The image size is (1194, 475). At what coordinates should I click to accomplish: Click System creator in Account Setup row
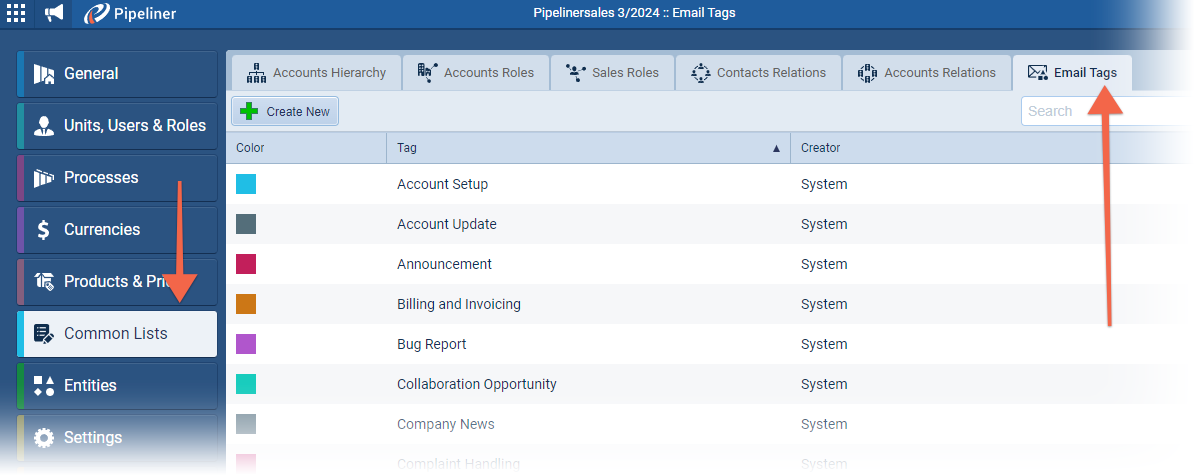click(x=824, y=184)
